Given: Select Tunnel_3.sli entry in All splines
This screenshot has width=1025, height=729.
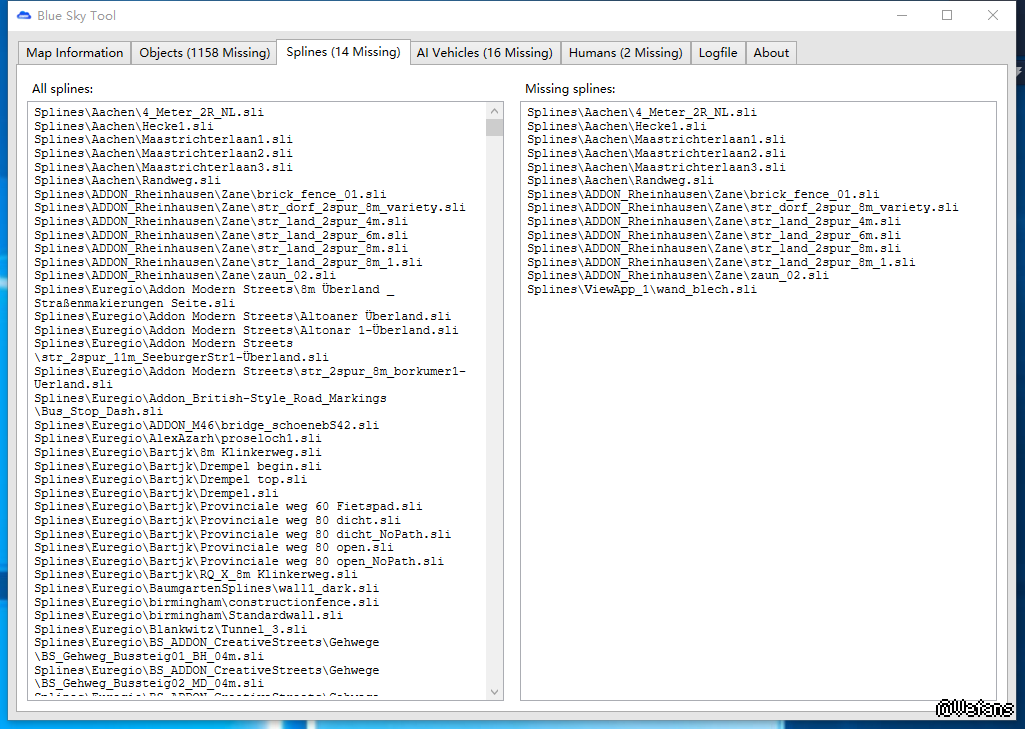Looking at the screenshot, I should [171, 629].
